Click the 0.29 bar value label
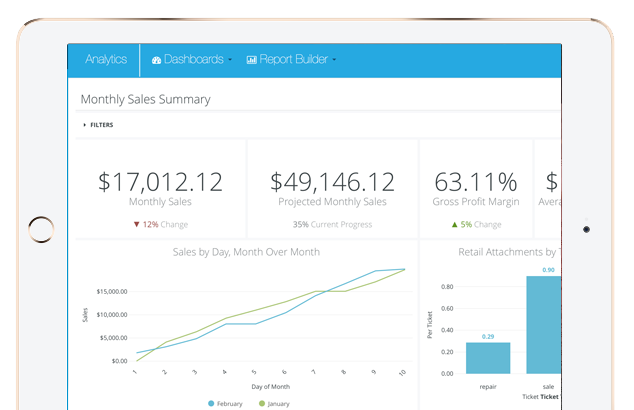This screenshot has height=410, width=634. 488,336
